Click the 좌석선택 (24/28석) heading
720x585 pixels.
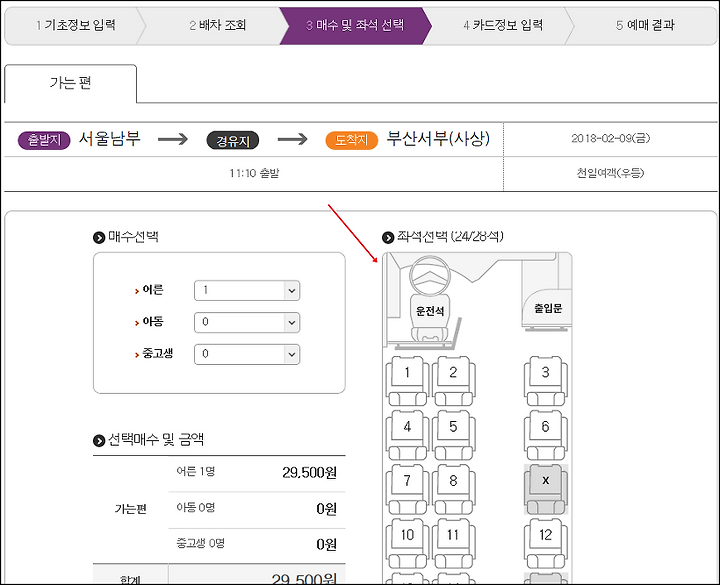click(450, 236)
